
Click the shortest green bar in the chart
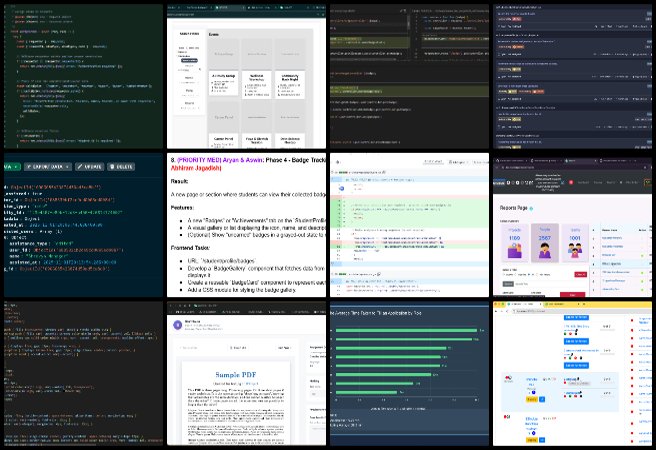click(366, 392)
